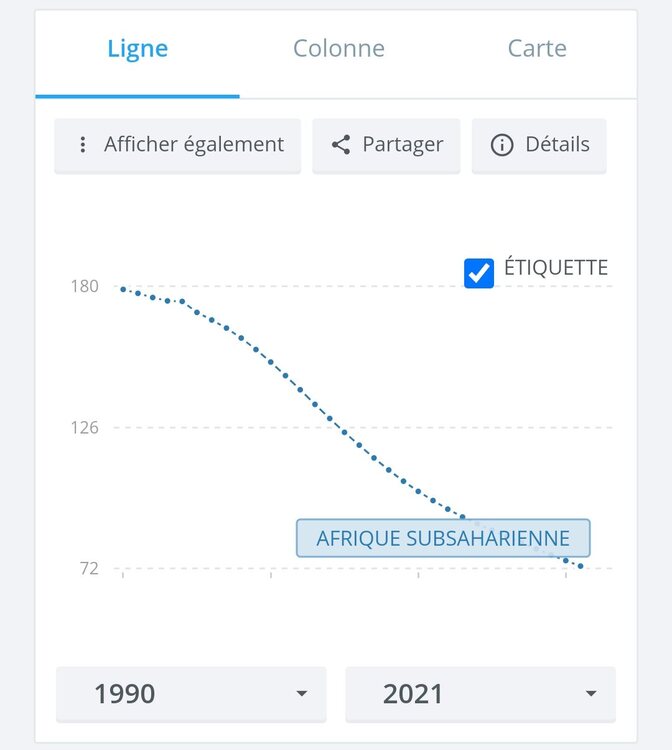672x750 pixels.
Task: Click the arrow of the 2021 selector
Action: point(590,694)
